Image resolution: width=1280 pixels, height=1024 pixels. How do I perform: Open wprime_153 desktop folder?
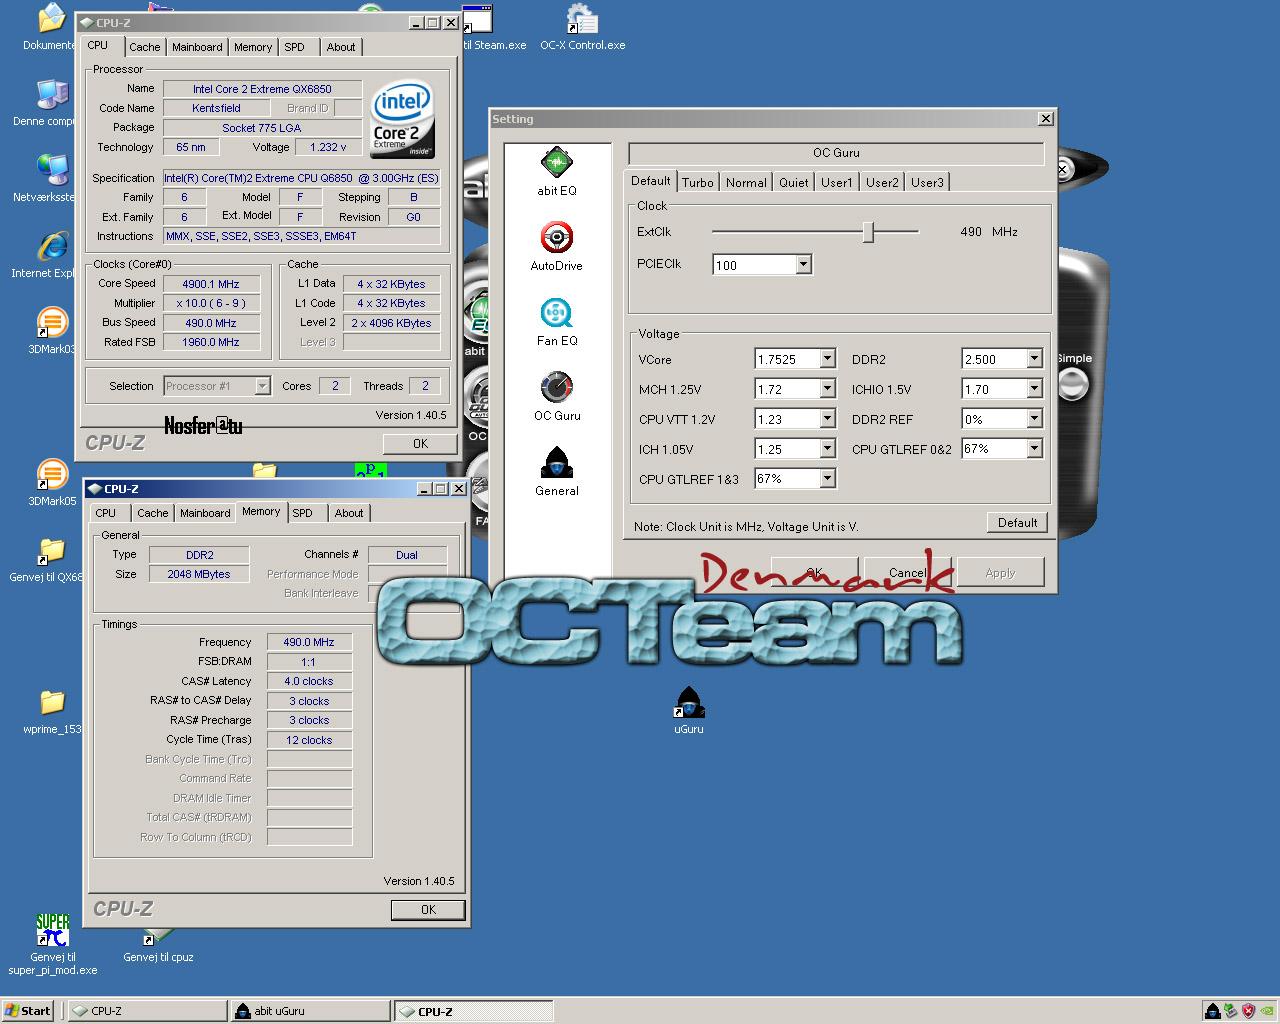tap(52, 711)
